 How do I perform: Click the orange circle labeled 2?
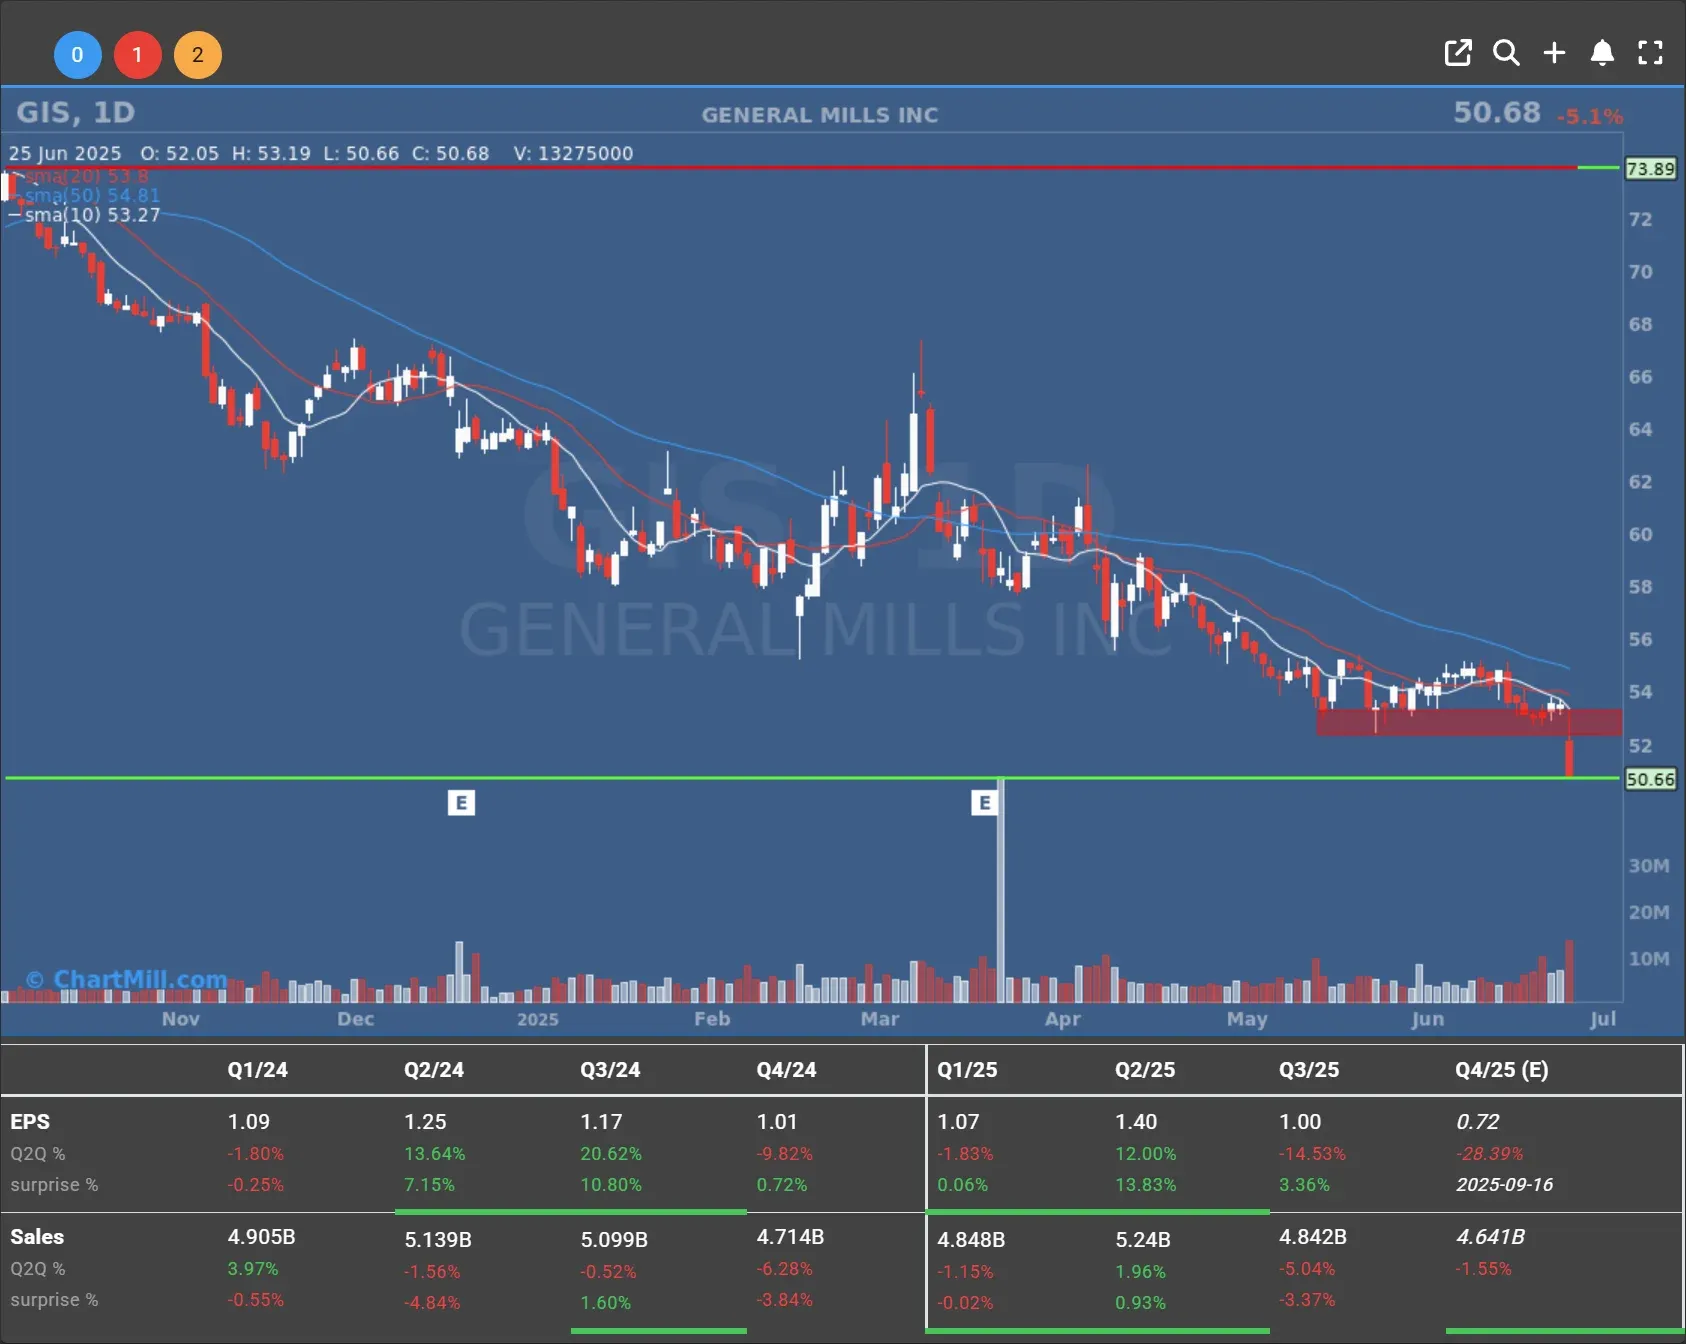(197, 55)
